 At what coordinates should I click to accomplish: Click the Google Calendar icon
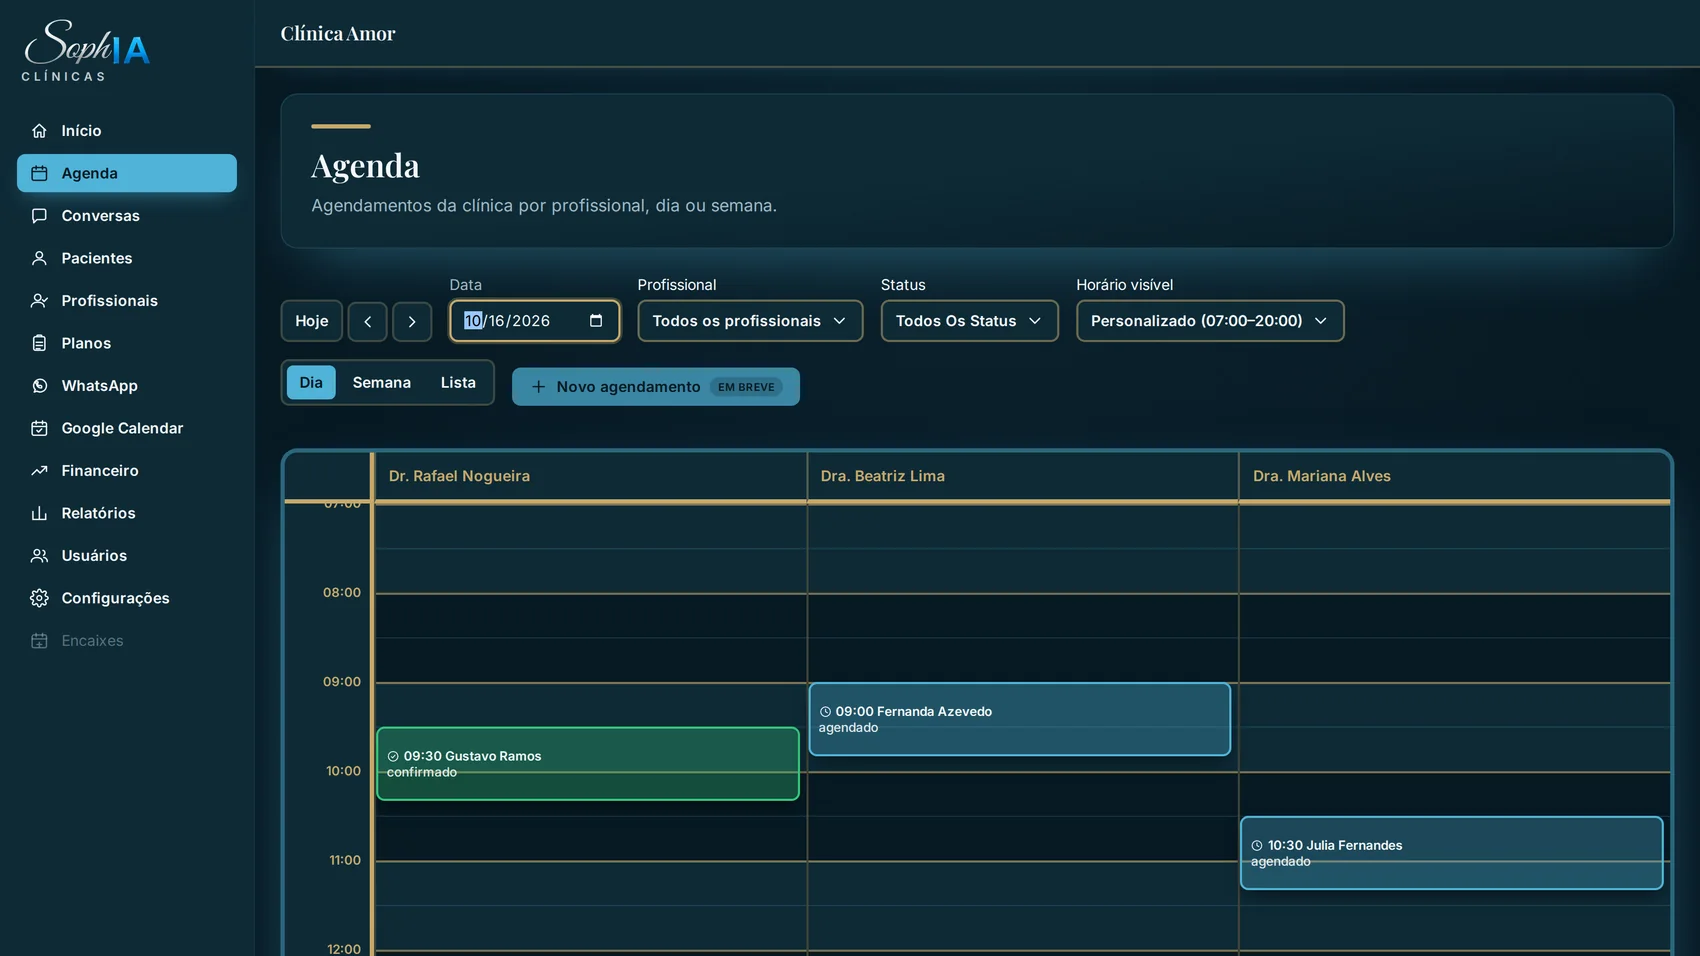tap(39, 428)
